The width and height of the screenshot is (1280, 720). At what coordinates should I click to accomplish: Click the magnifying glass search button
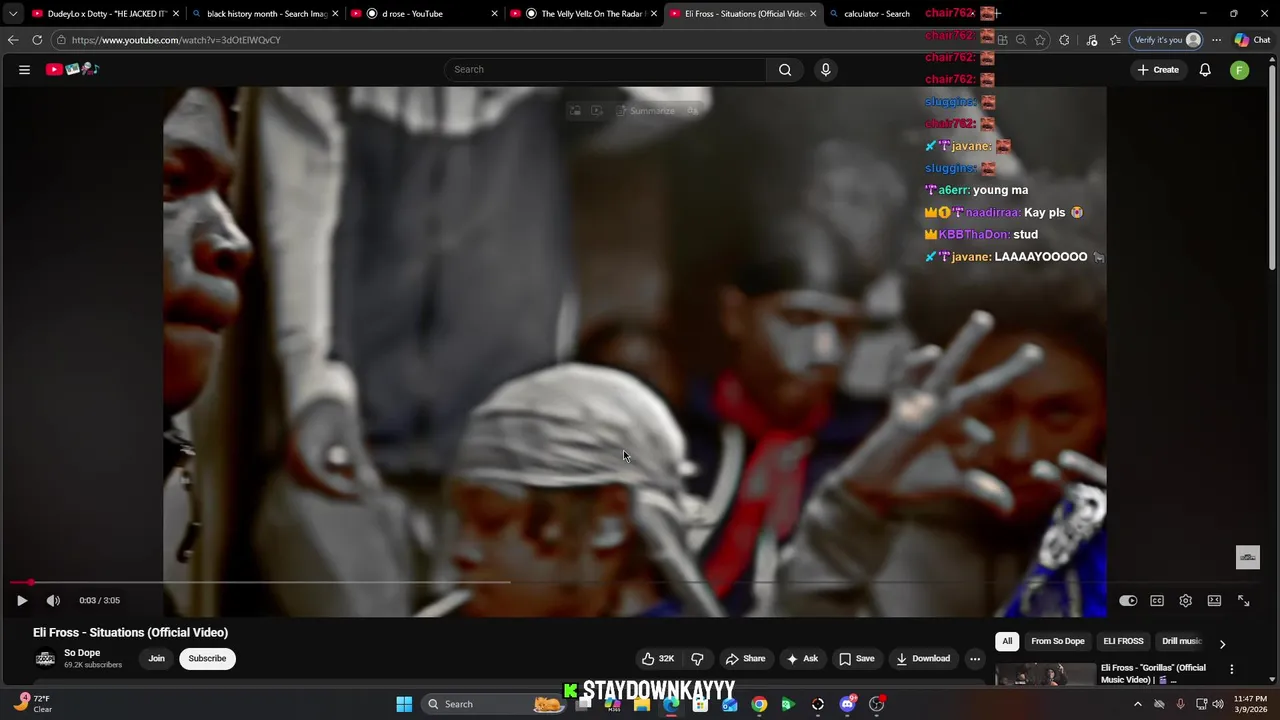pos(785,69)
